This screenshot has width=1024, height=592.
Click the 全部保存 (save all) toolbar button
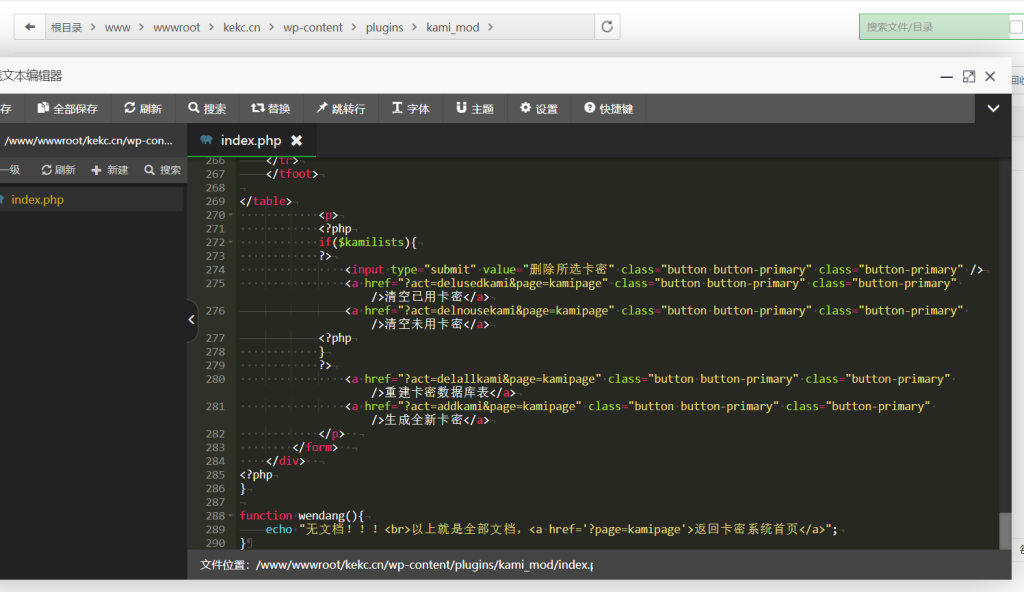coord(68,108)
